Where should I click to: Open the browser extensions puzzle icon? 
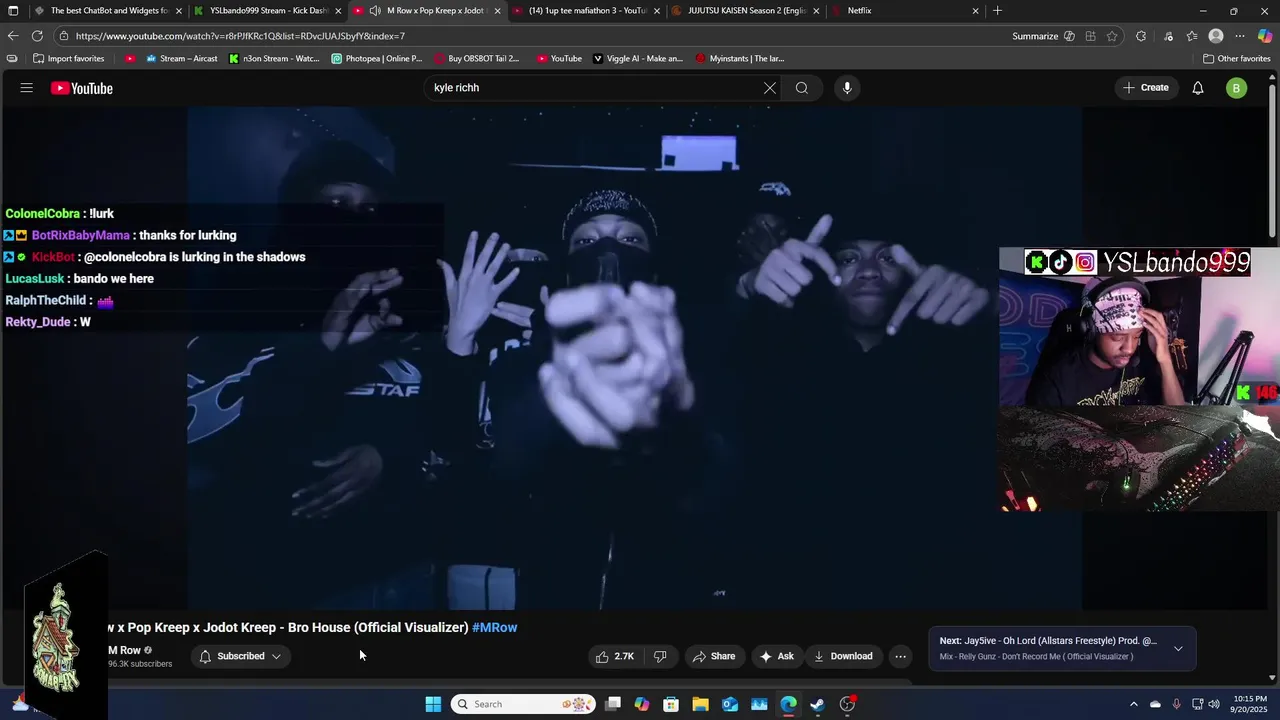point(1141,36)
